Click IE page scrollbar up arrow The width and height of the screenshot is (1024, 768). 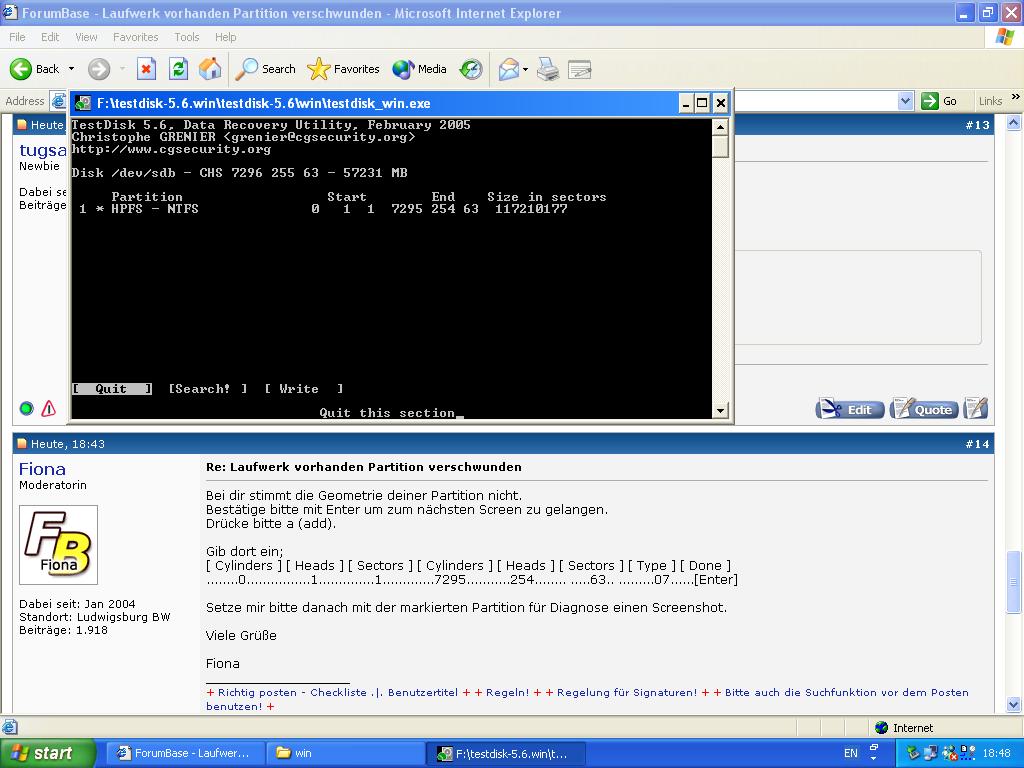[1014, 122]
